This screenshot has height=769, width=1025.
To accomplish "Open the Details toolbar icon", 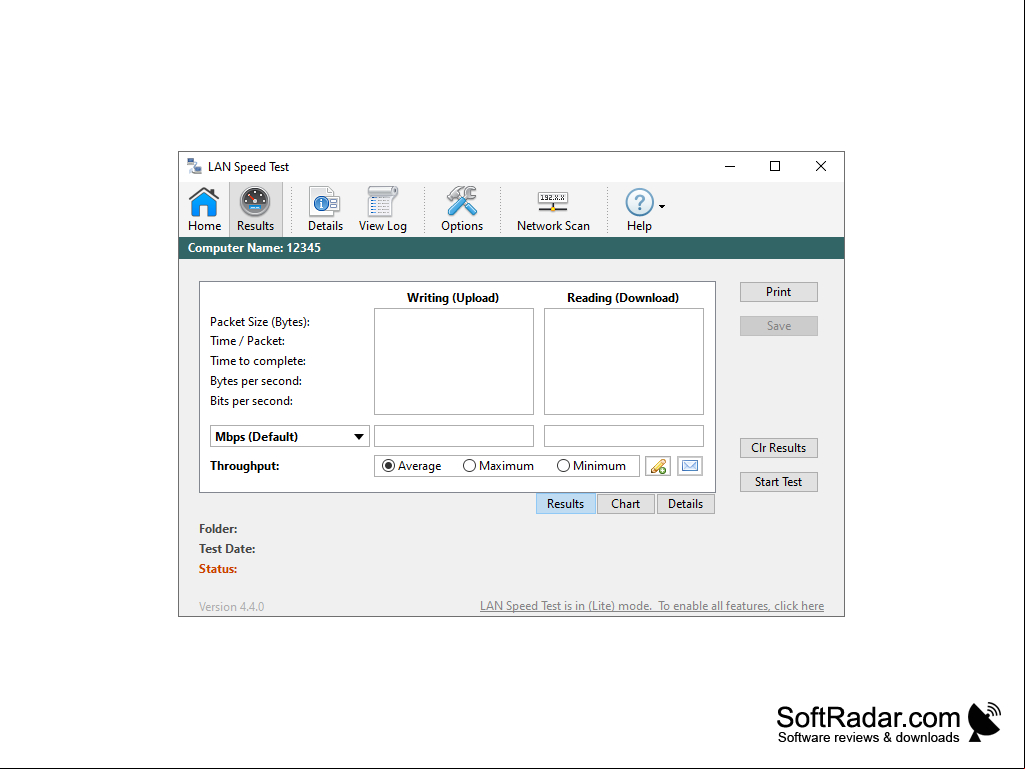I will click(x=325, y=209).
